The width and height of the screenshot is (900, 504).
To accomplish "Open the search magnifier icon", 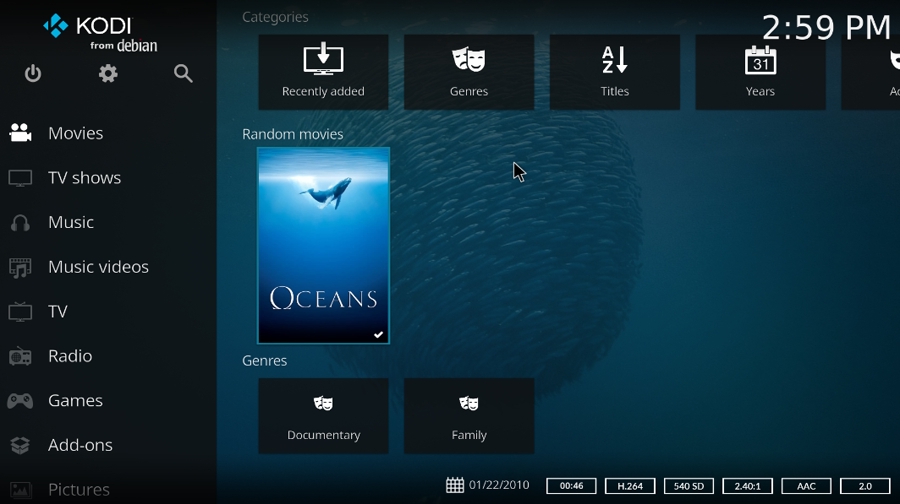I will pyautogui.click(x=183, y=74).
